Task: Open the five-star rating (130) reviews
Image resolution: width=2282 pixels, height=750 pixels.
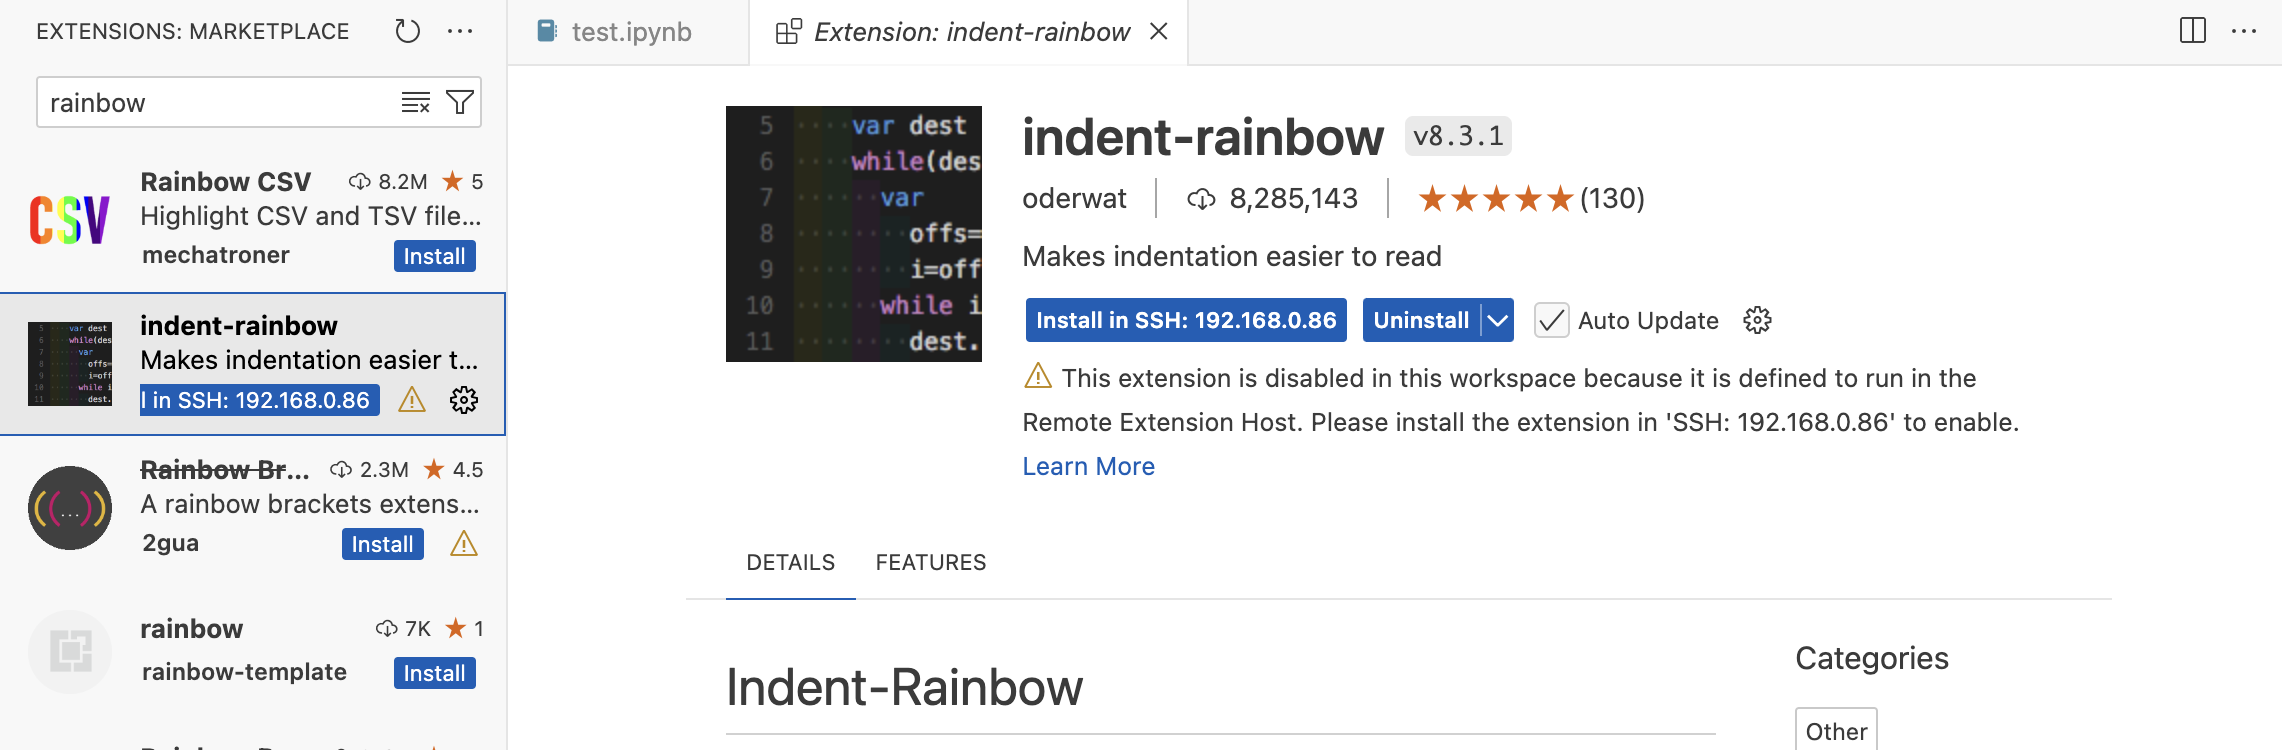Action: pyautogui.click(x=1531, y=199)
